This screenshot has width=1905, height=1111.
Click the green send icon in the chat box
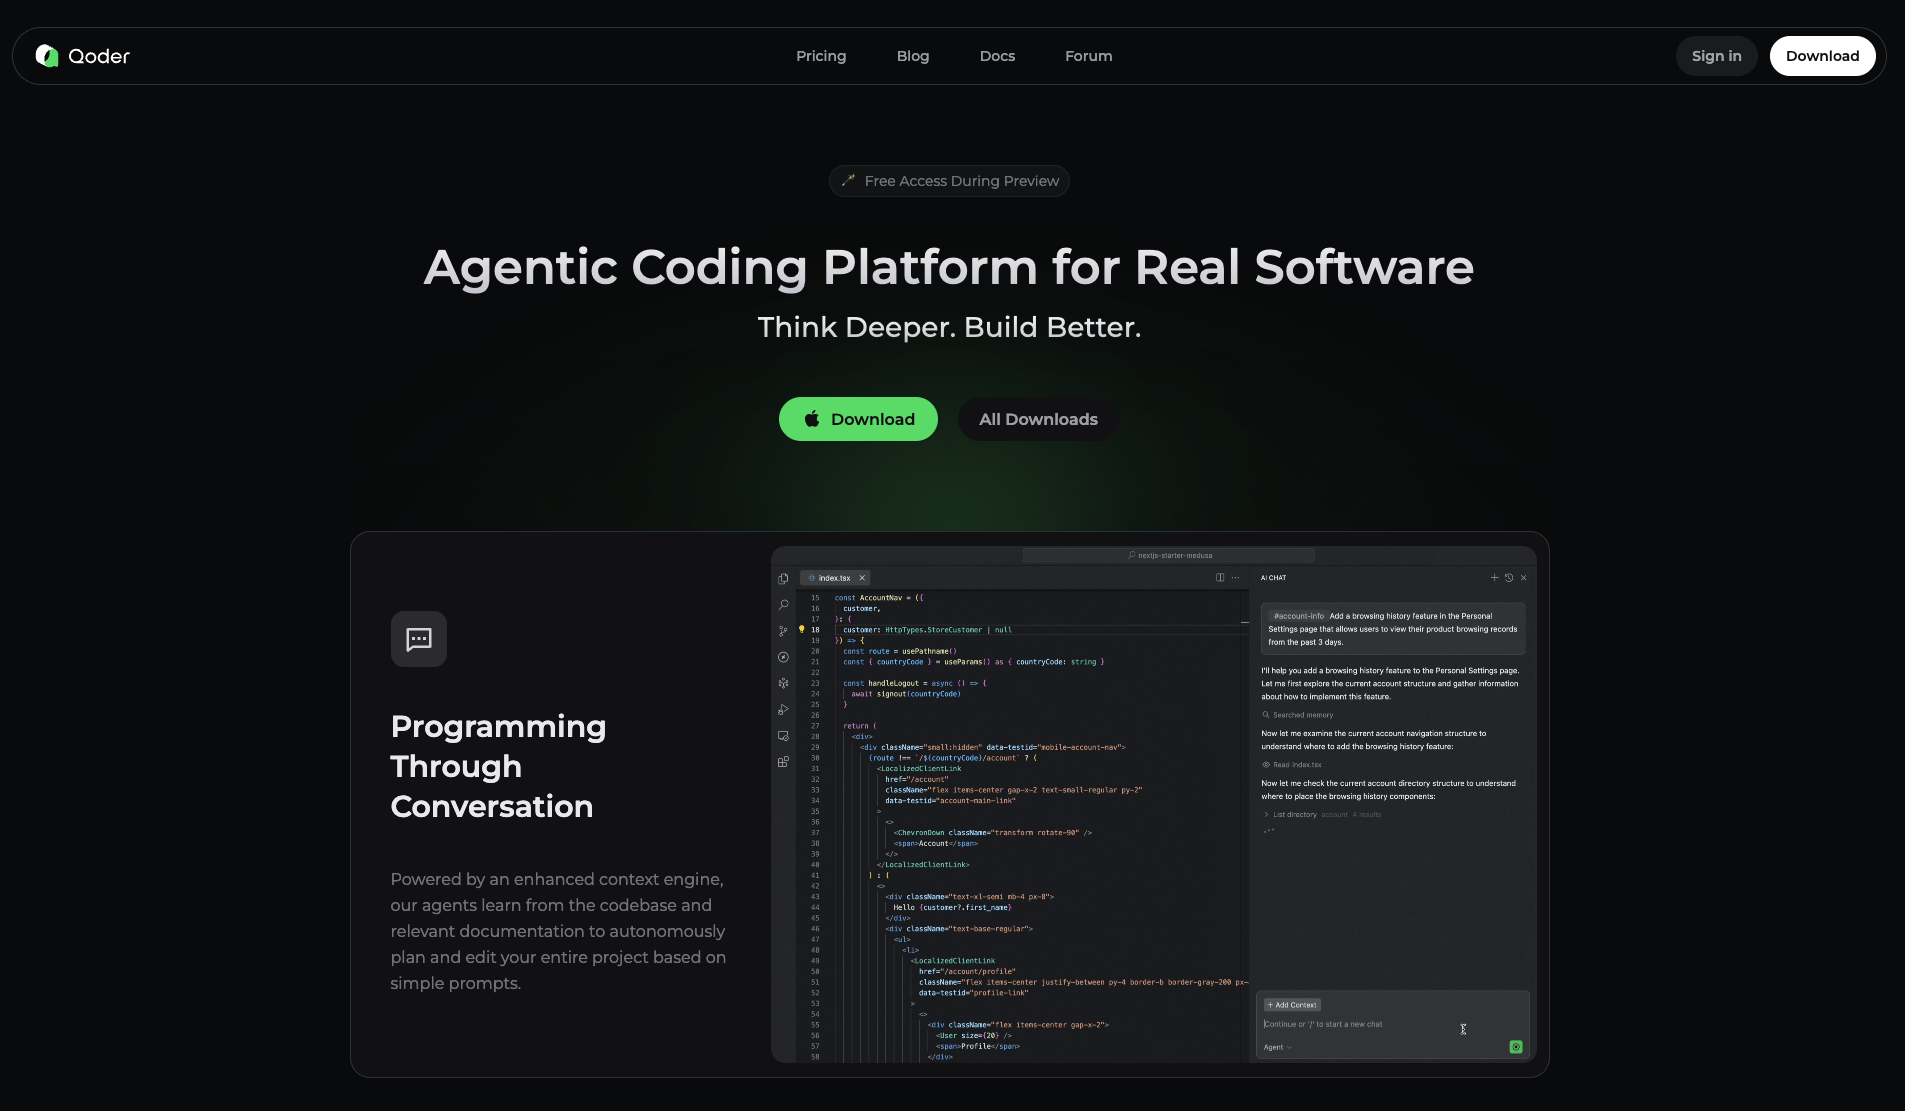tap(1516, 1047)
